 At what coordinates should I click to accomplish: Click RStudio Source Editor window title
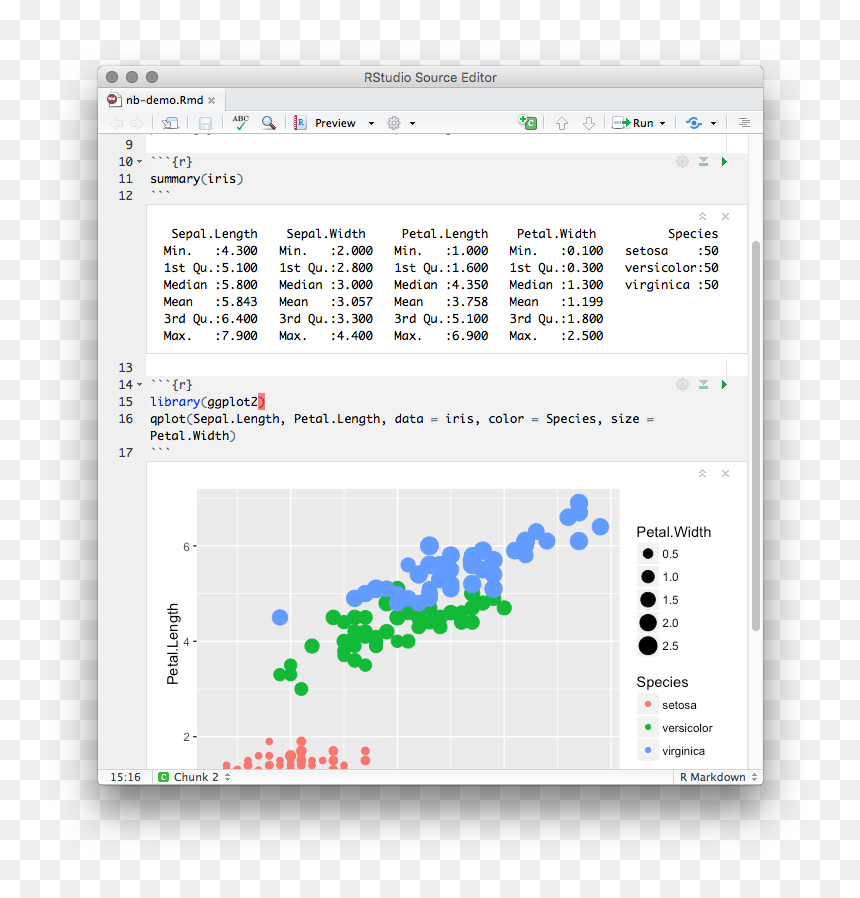[431, 77]
